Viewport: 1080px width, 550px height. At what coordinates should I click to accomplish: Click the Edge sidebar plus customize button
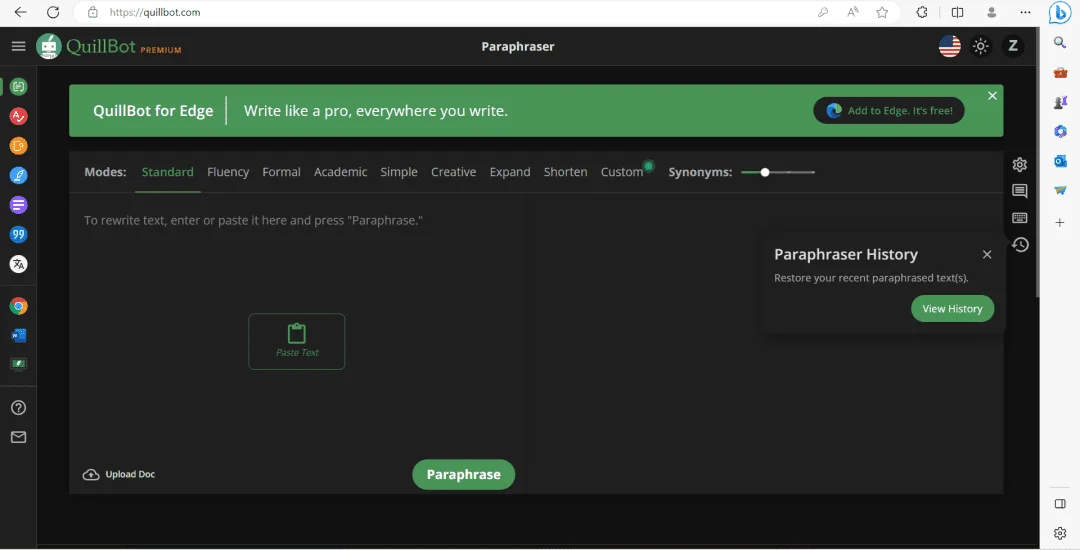(1060, 222)
